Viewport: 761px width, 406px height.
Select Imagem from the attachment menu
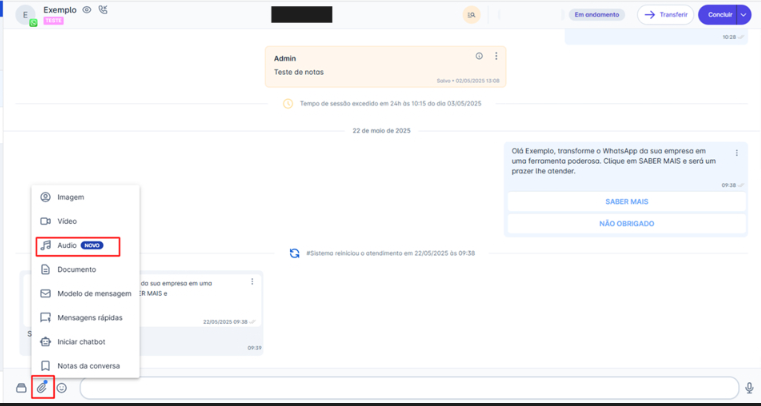point(70,197)
